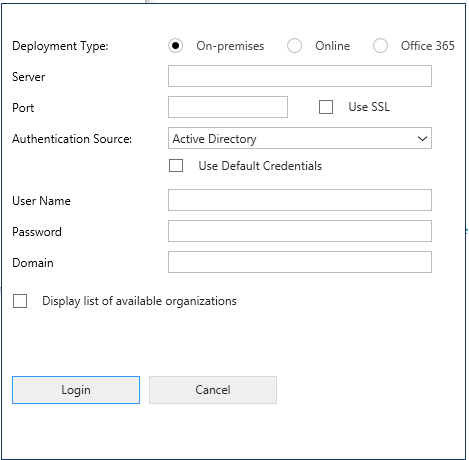The height and width of the screenshot is (460, 469).
Task: Select the On-premises deployment type
Action: [x=175, y=46]
